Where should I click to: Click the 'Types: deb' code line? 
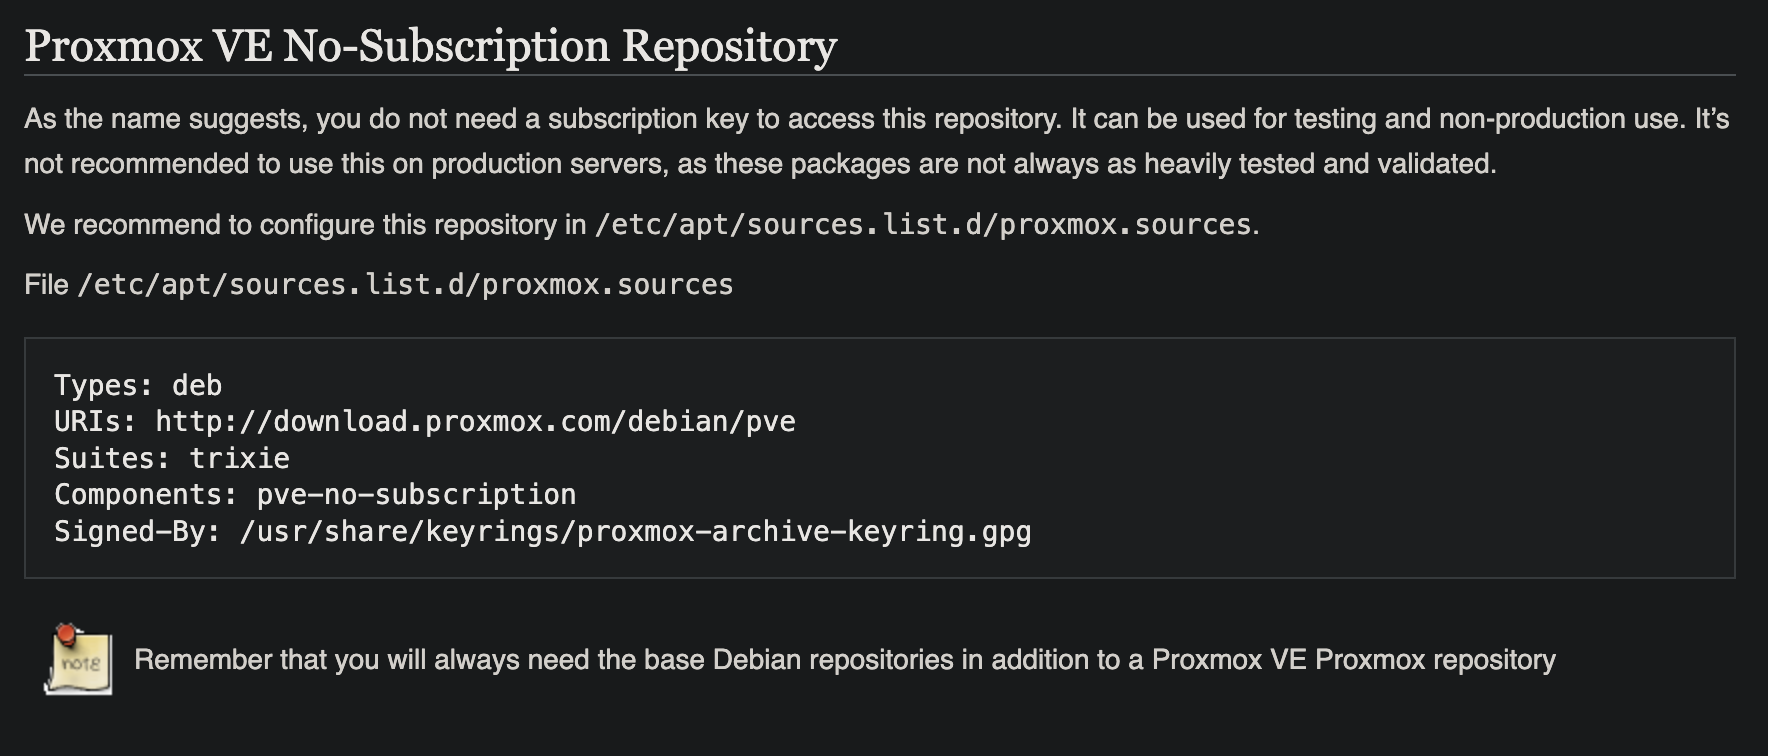point(138,385)
